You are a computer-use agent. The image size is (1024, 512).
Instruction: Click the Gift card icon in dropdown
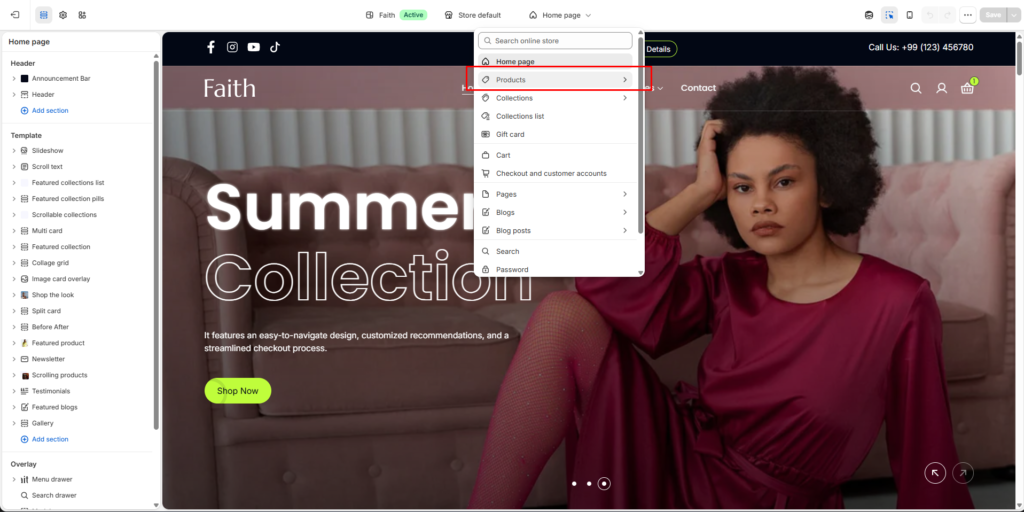coord(485,134)
